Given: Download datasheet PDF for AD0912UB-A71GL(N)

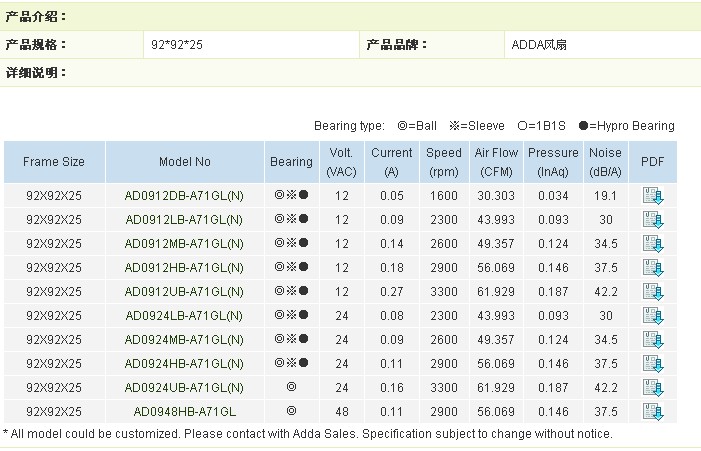Looking at the screenshot, I should pos(653,292).
